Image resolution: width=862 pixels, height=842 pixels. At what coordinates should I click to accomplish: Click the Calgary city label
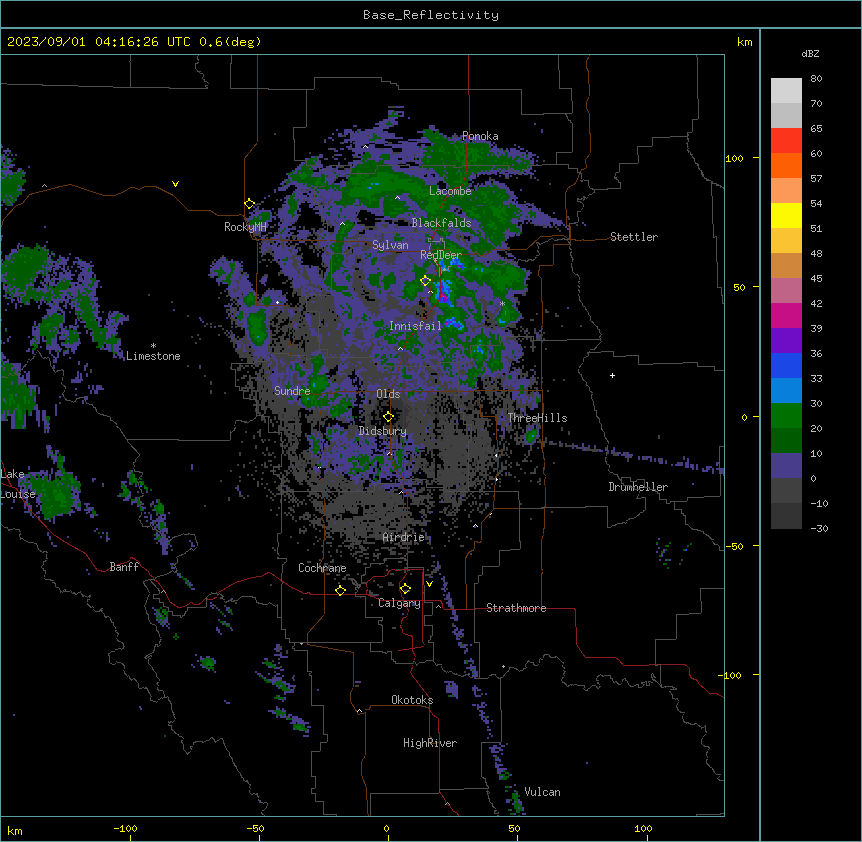(399, 603)
